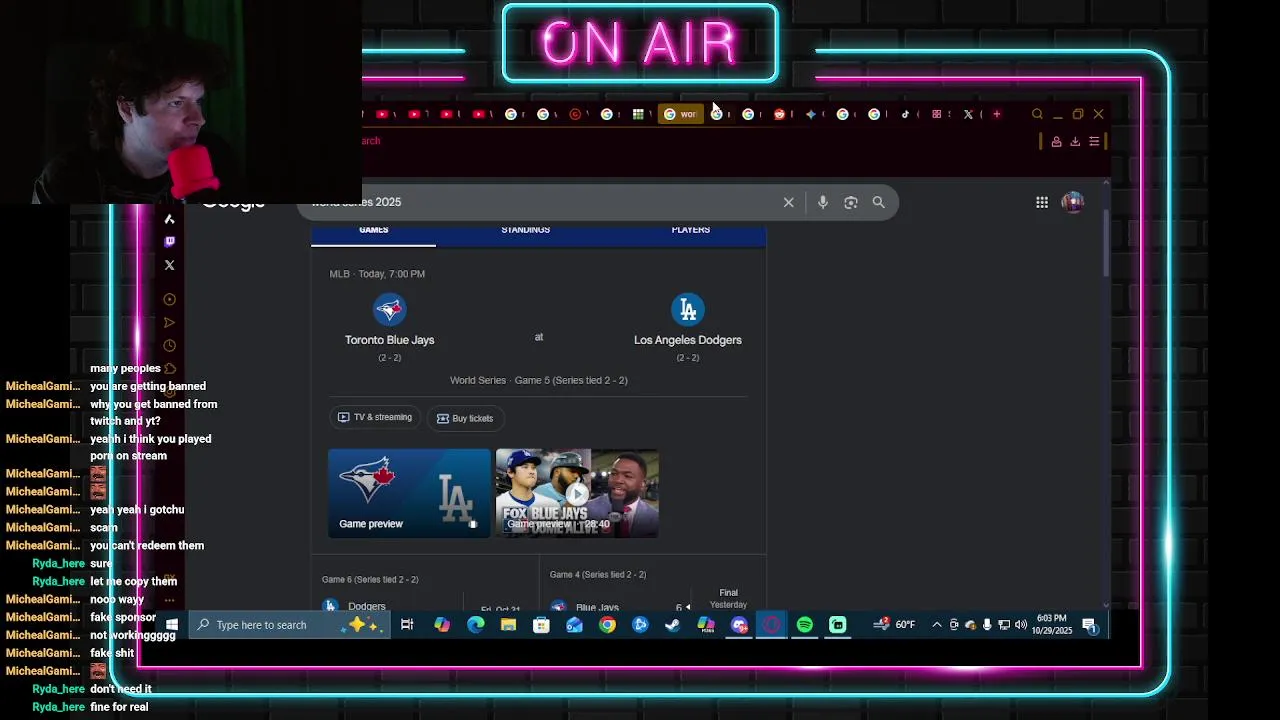Click the Buy tickets button
The image size is (1280, 720).
point(465,418)
